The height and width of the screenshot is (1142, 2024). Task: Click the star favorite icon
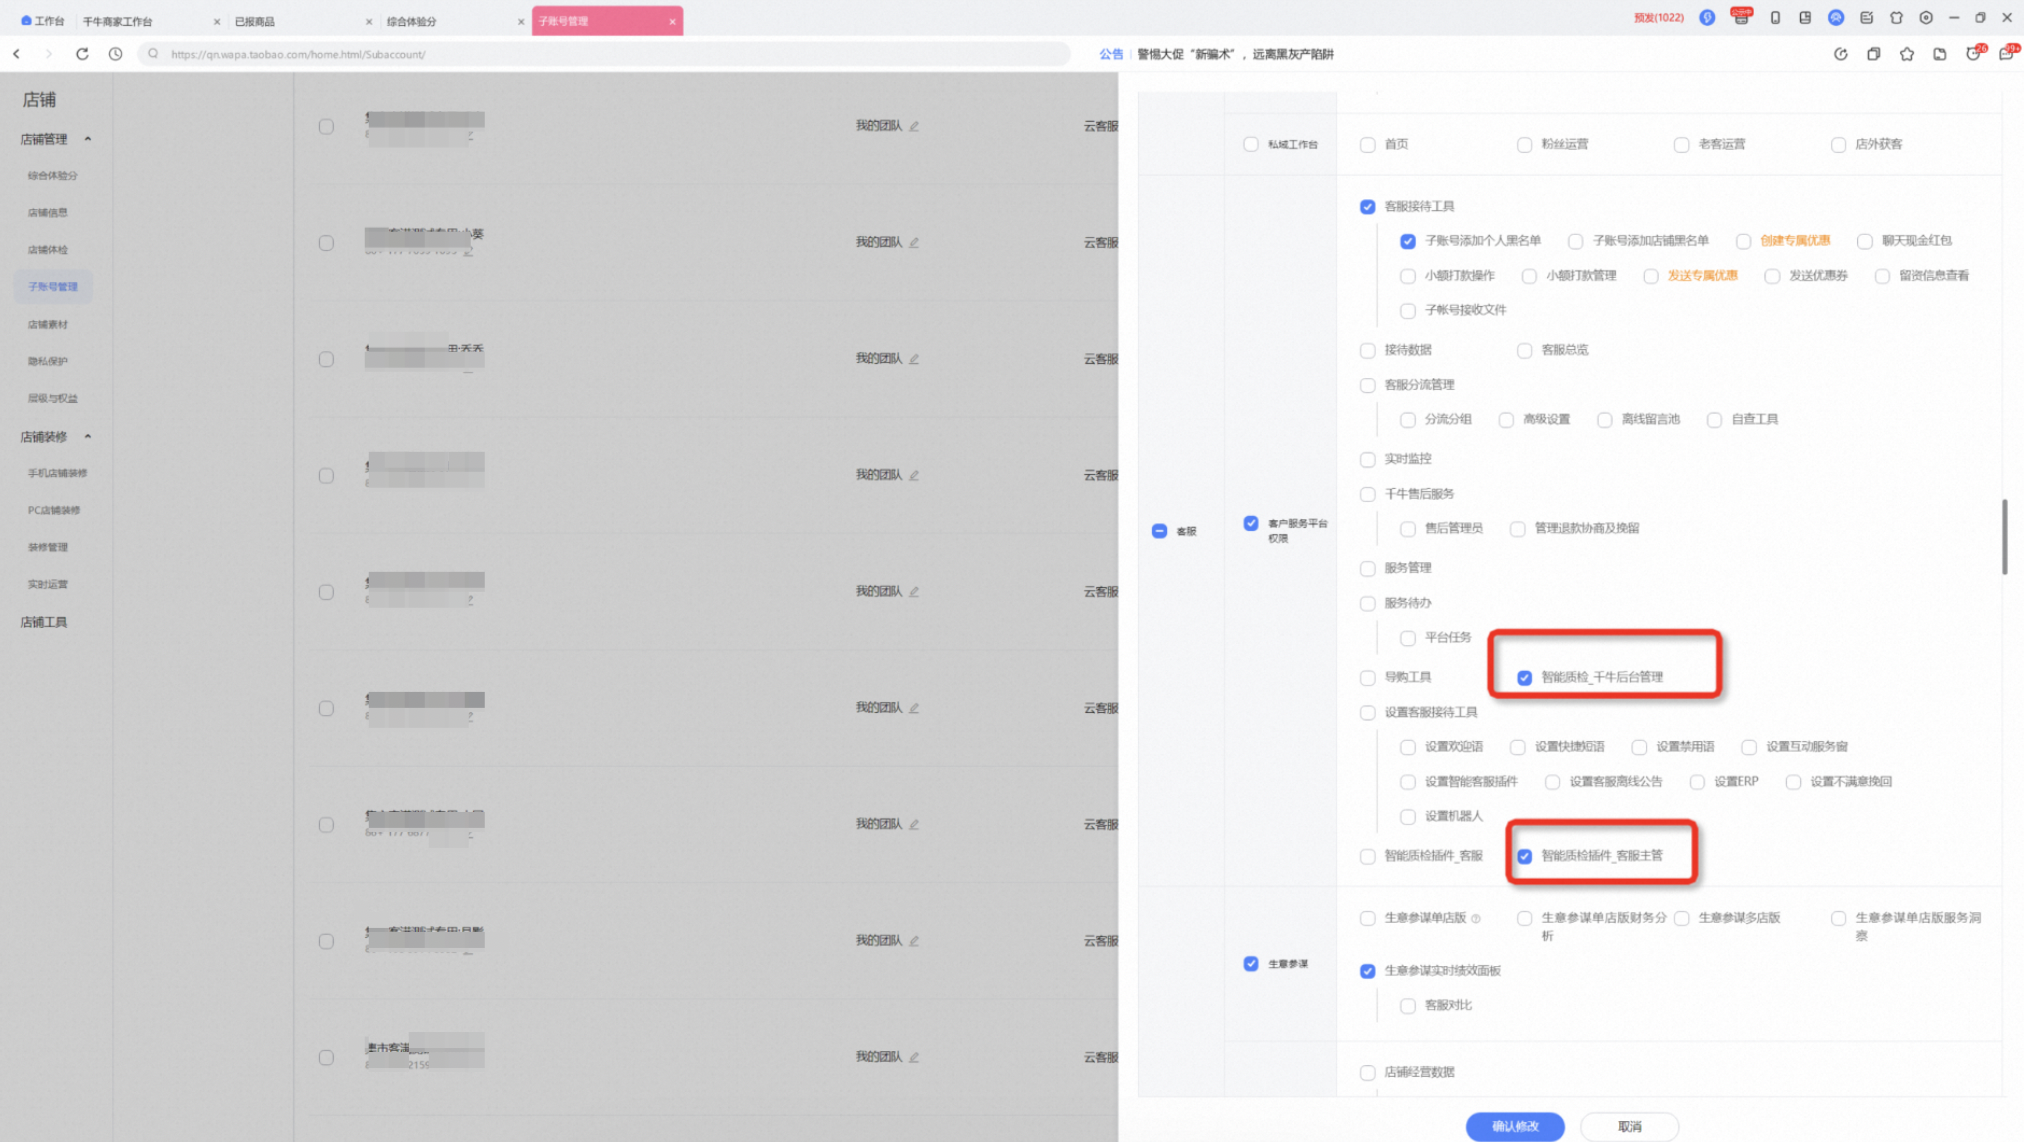pyautogui.click(x=1907, y=54)
